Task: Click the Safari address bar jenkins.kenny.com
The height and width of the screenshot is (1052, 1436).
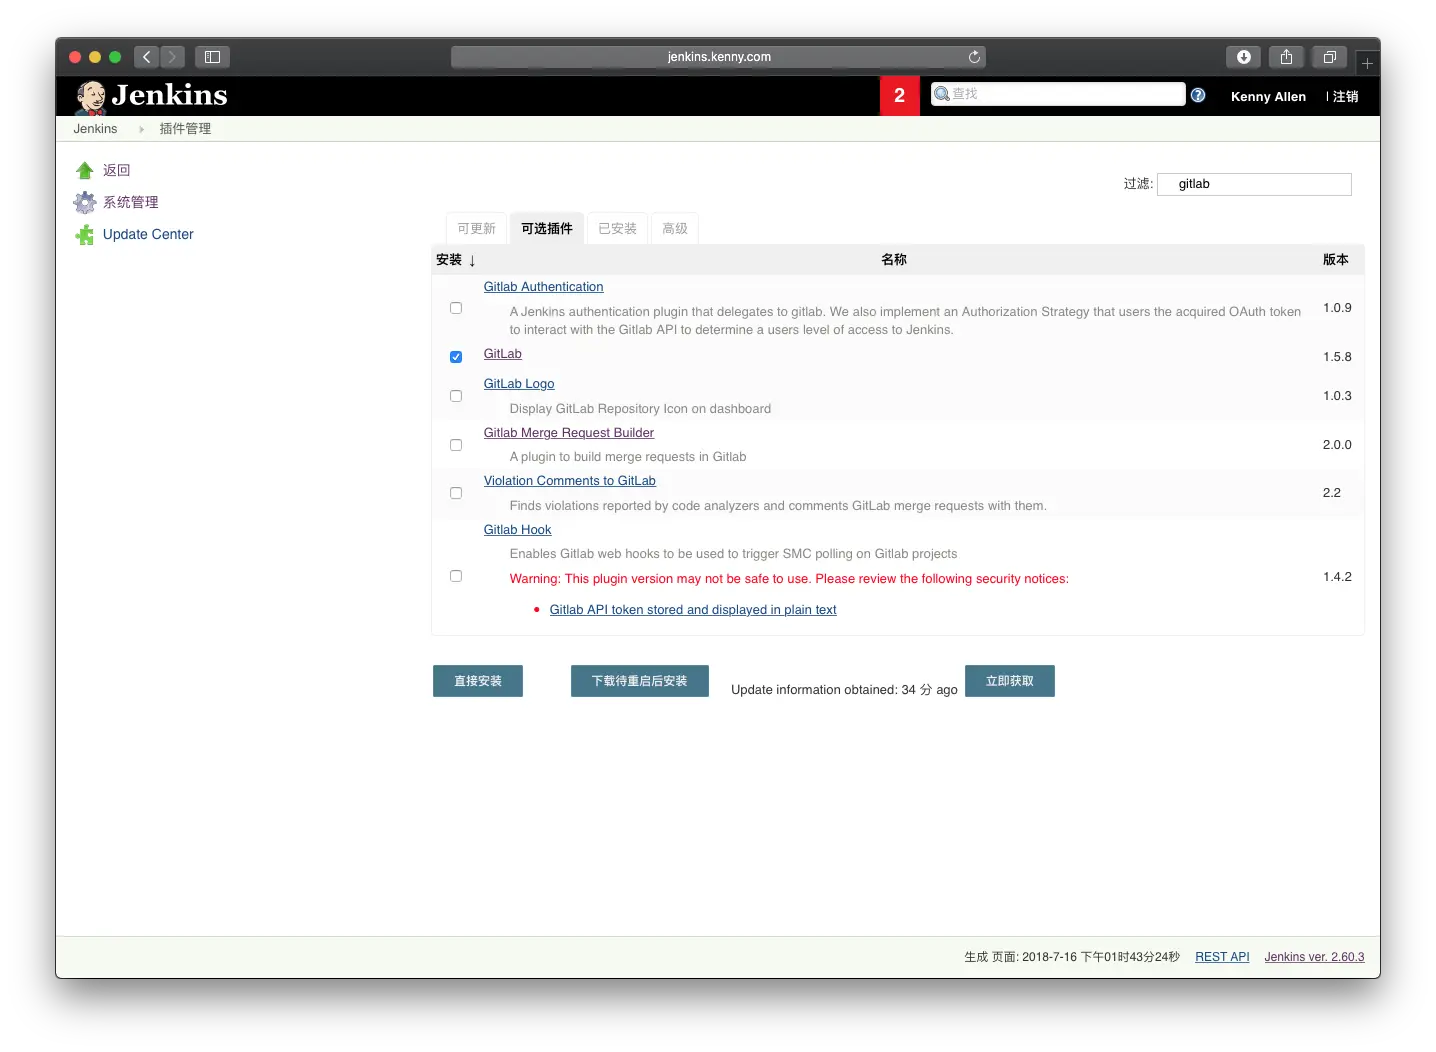Action: click(718, 57)
